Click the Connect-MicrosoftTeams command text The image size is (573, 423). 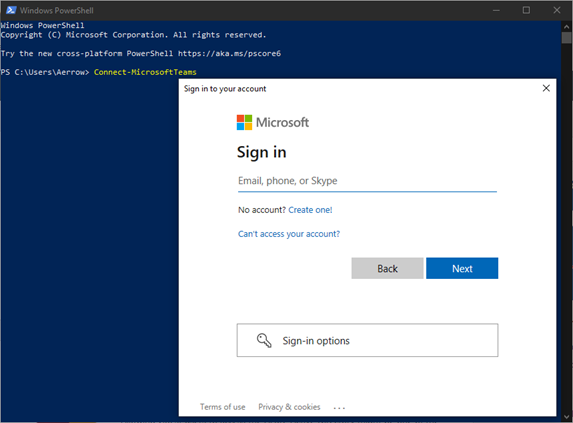pos(145,72)
